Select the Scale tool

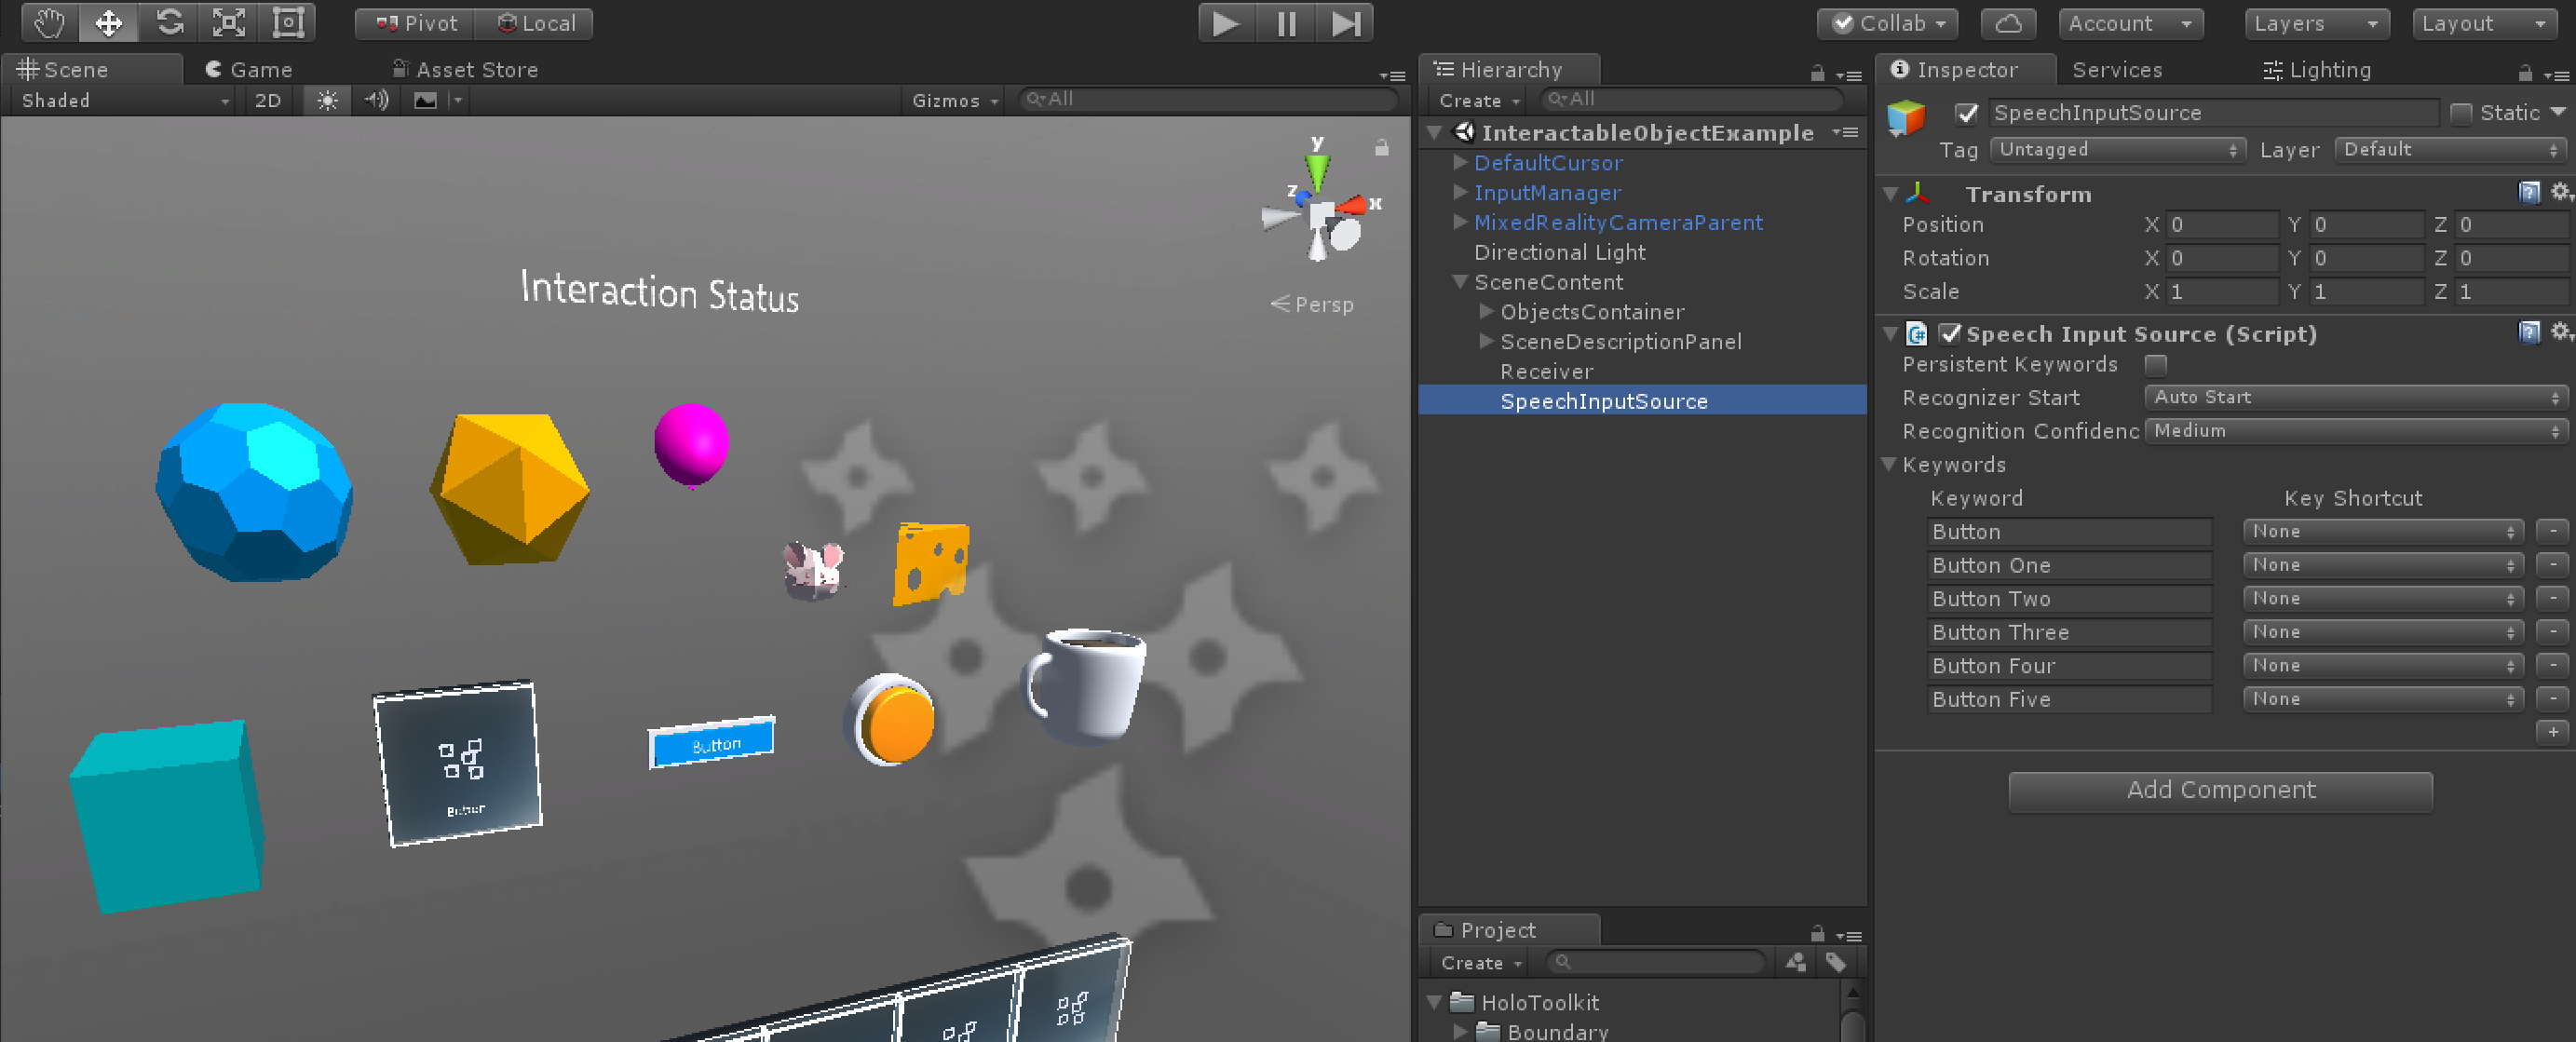(x=227, y=23)
